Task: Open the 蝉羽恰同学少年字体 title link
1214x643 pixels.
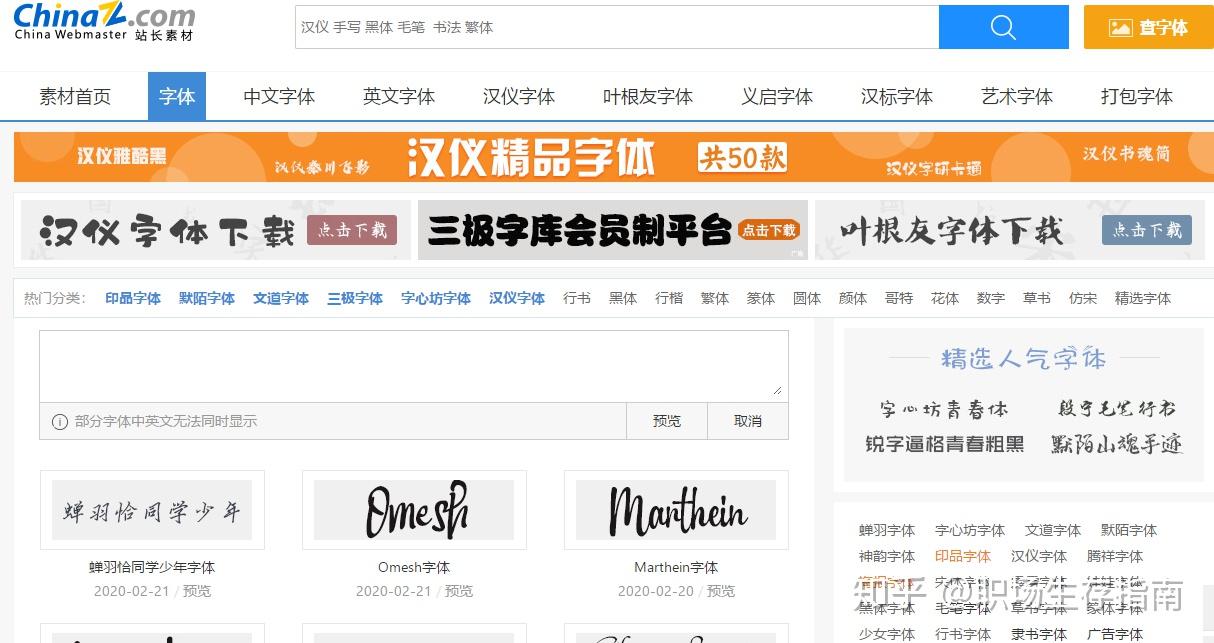Action: [x=152, y=567]
